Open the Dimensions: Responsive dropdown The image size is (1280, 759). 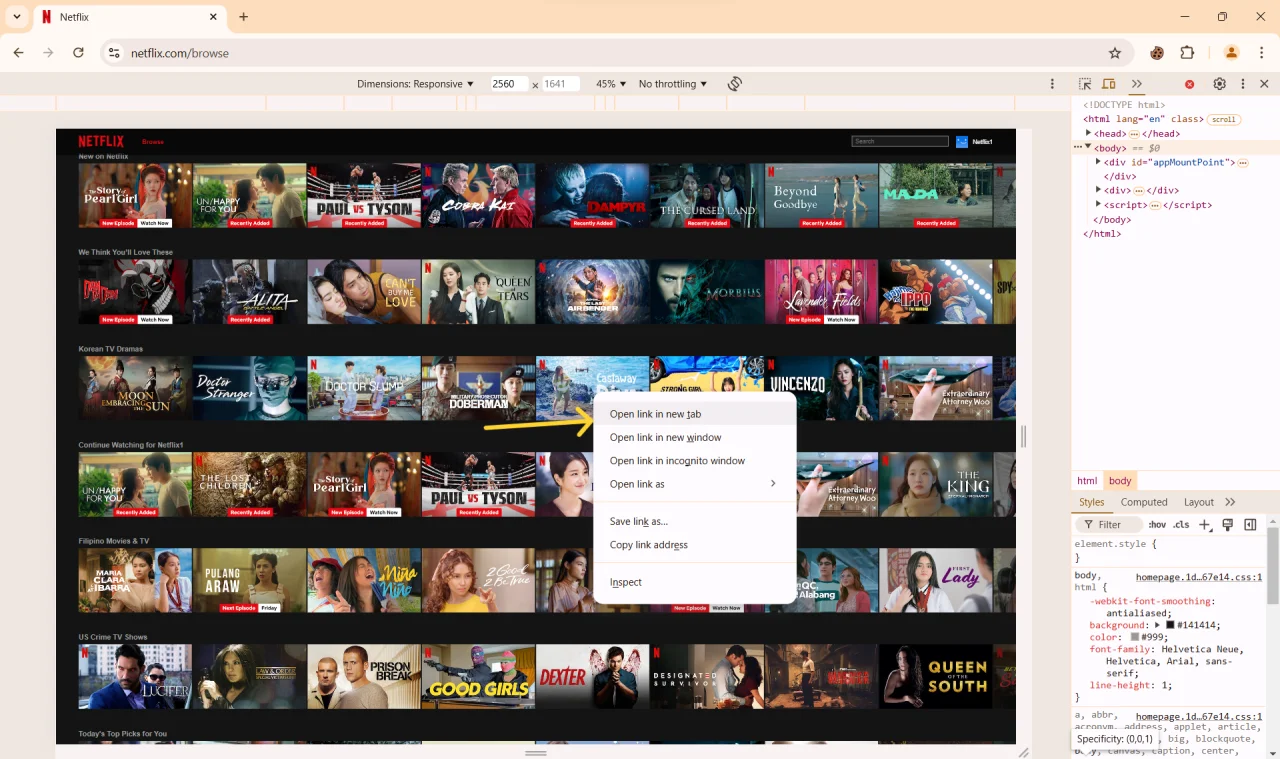tap(415, 84)
